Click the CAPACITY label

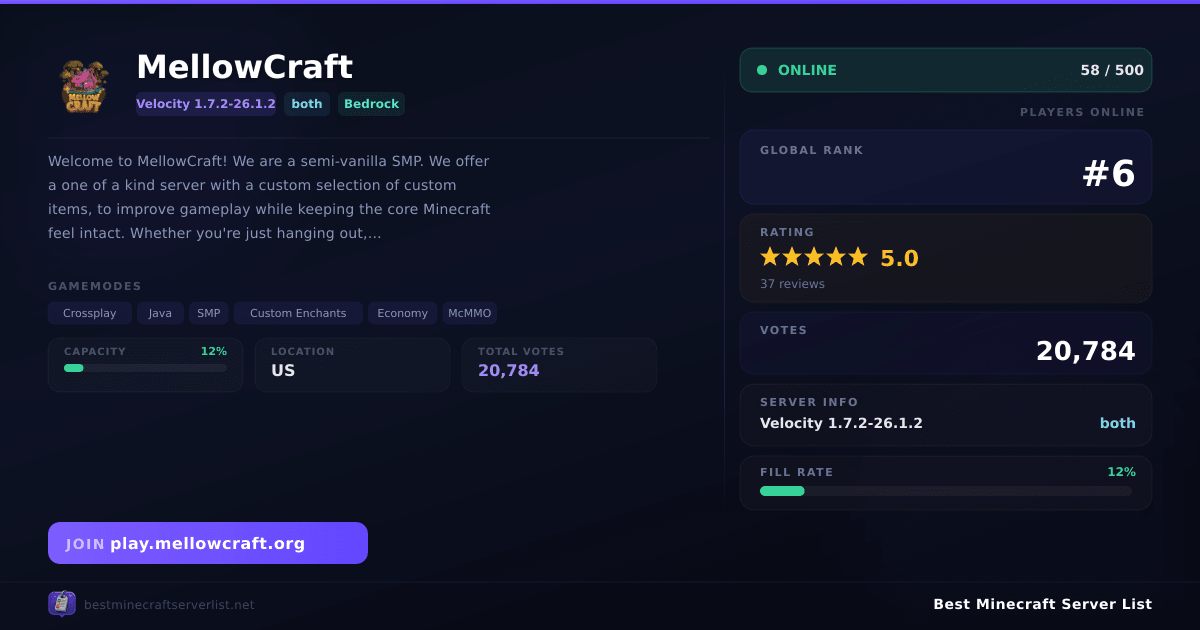pyautogui.click(x=95, y=352)
